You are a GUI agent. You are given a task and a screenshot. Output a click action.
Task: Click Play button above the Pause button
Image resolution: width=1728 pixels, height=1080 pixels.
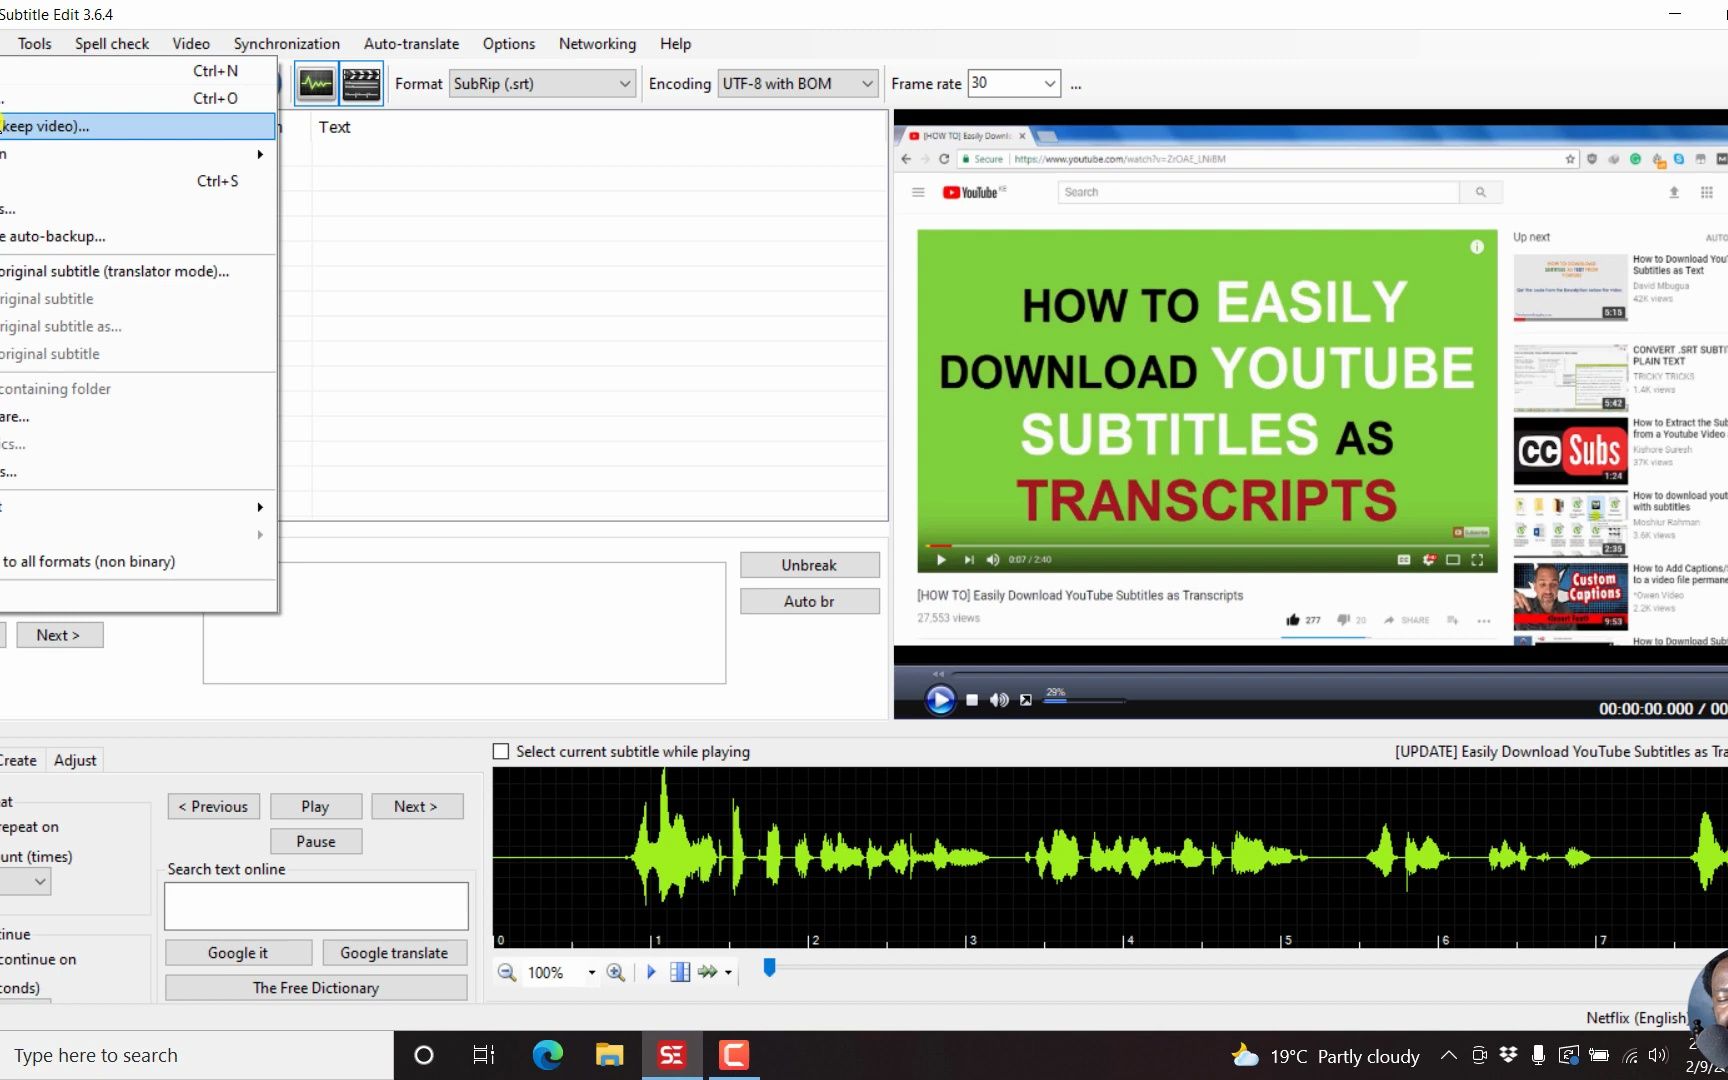pos(315,806)
